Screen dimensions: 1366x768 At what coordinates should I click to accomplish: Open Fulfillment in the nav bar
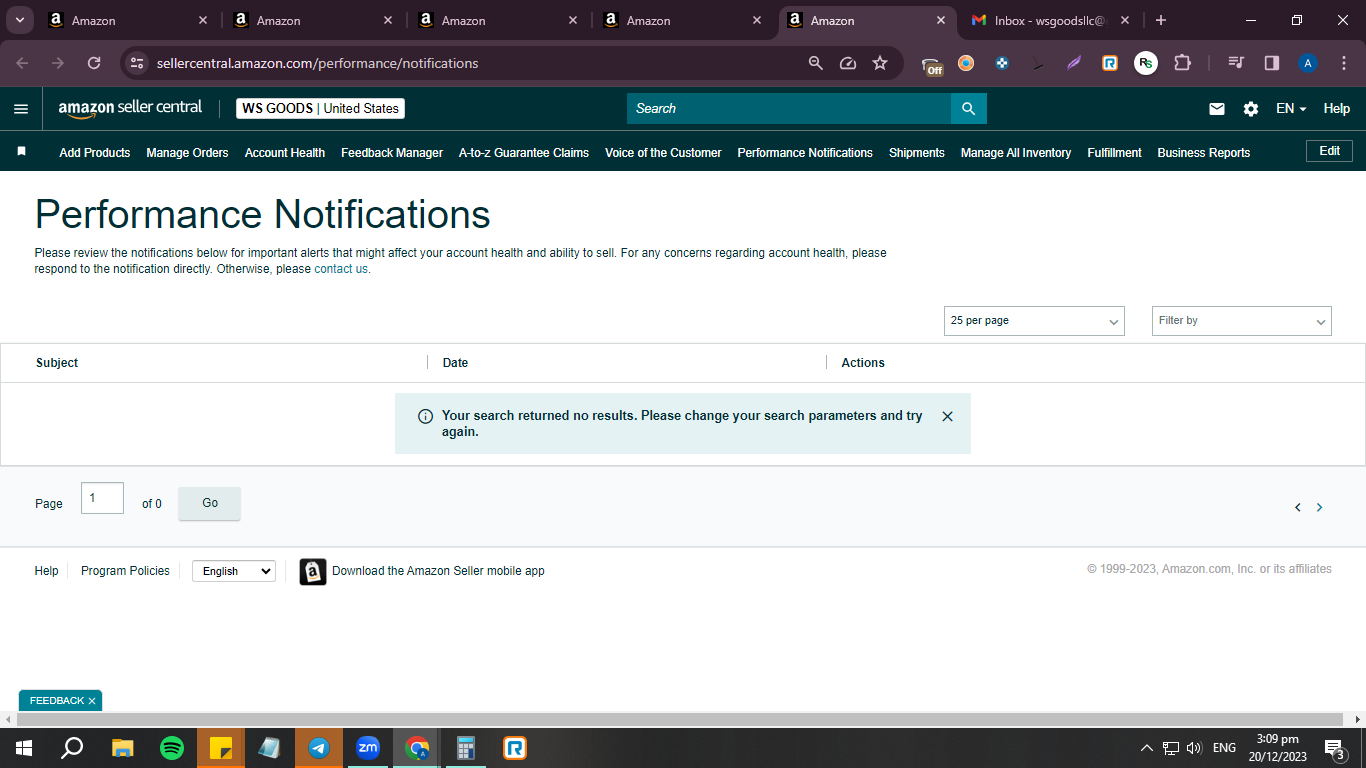click(x=1115, y=153)
